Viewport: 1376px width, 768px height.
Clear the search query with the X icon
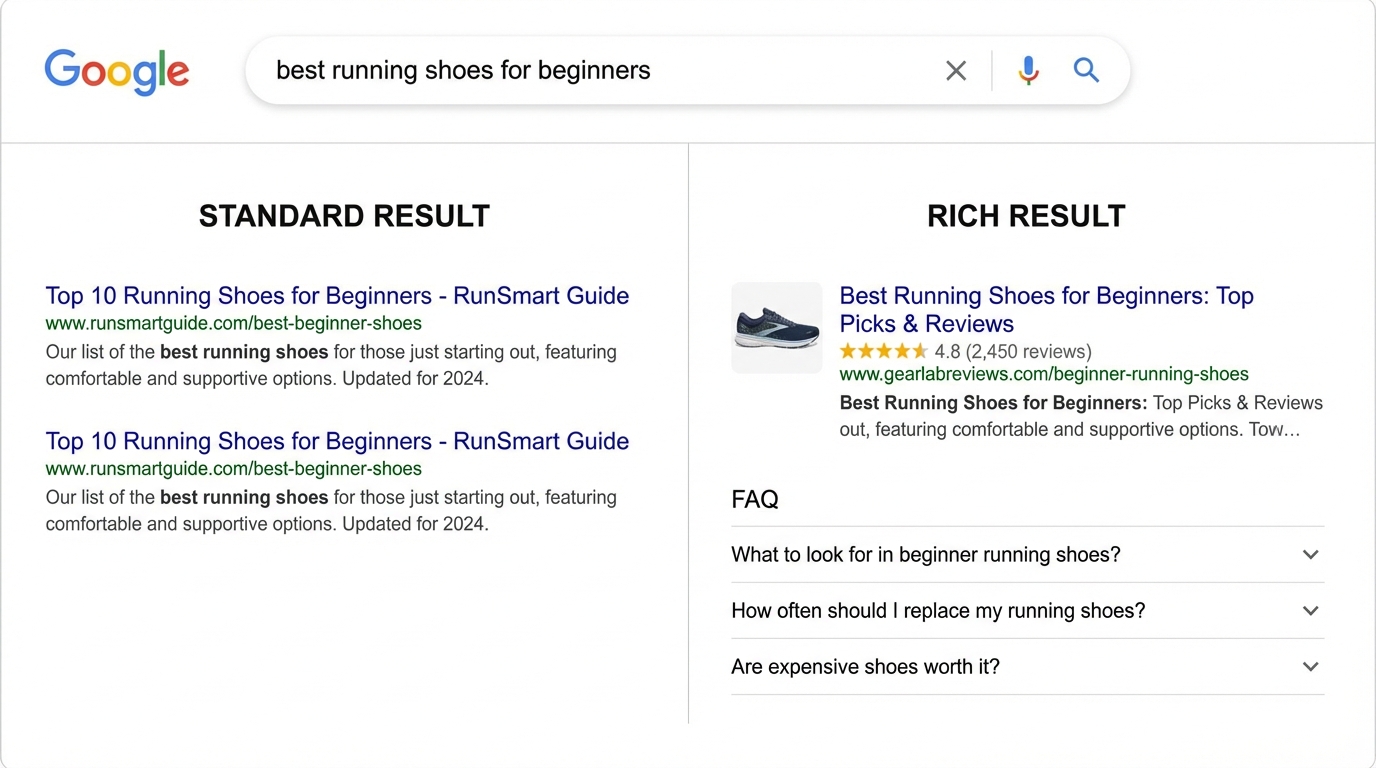pos(955,70)
